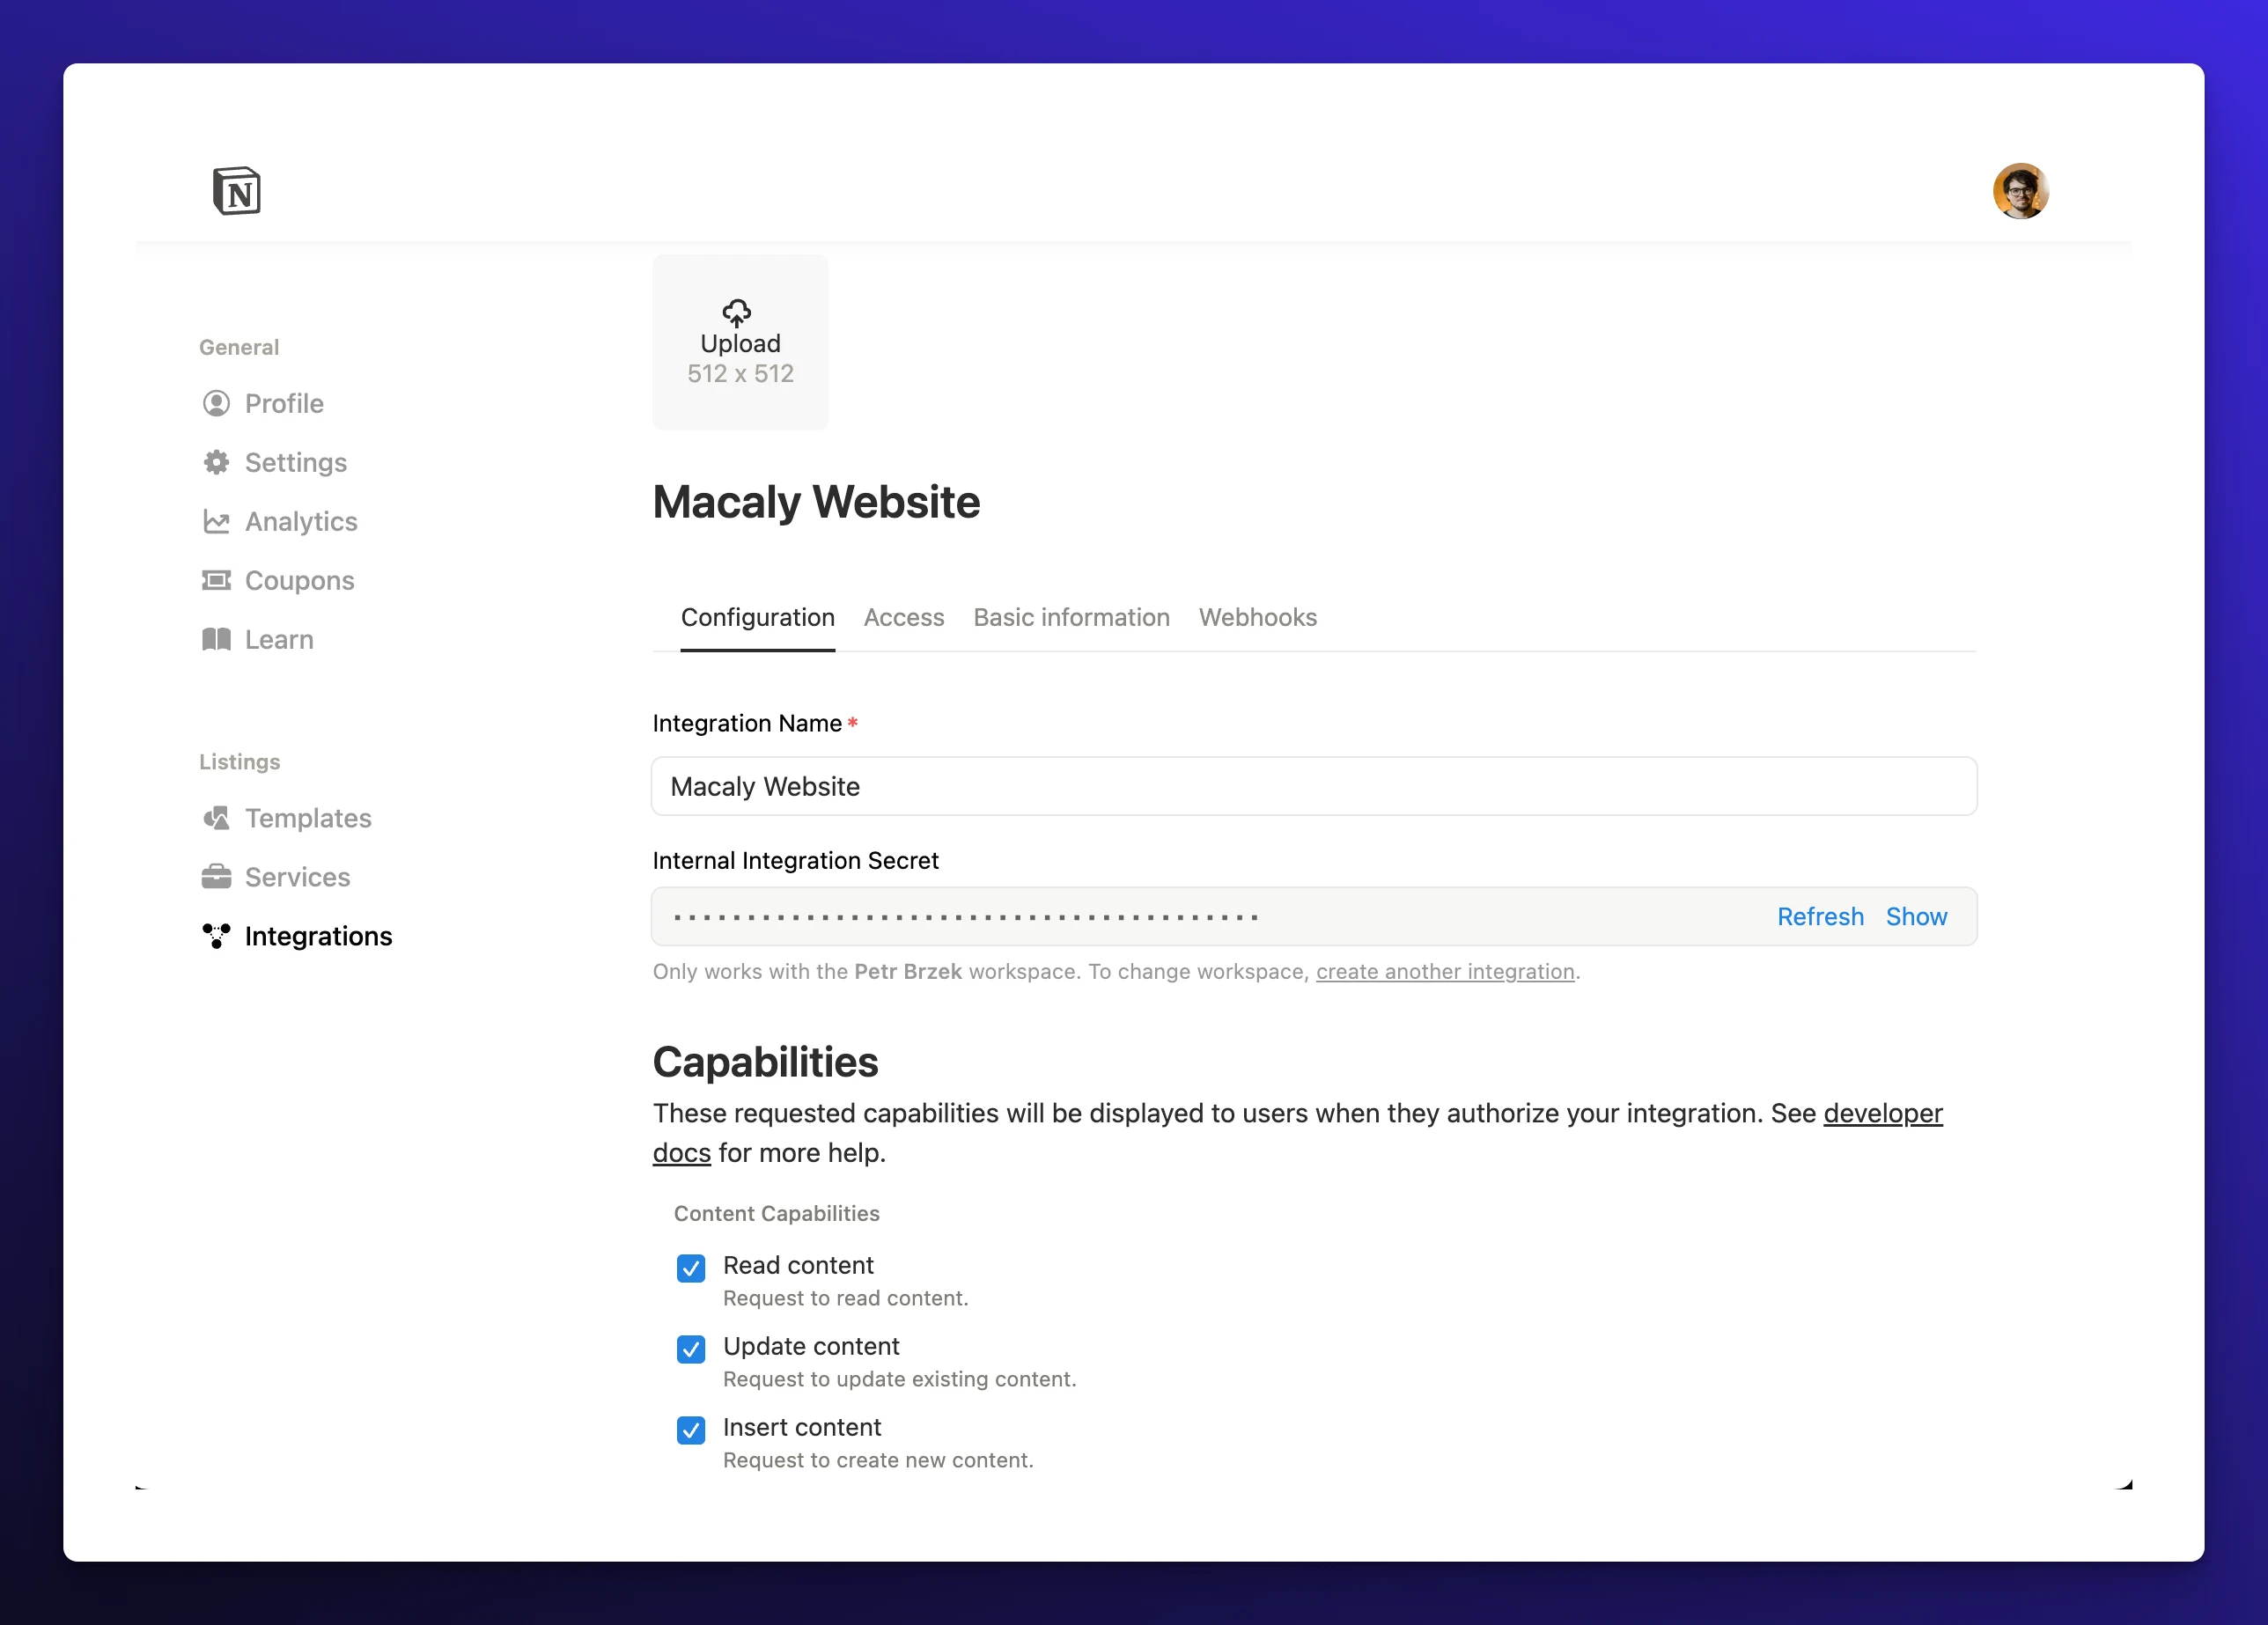
Task: Open the Learn section
Action: tap(278, 639)
